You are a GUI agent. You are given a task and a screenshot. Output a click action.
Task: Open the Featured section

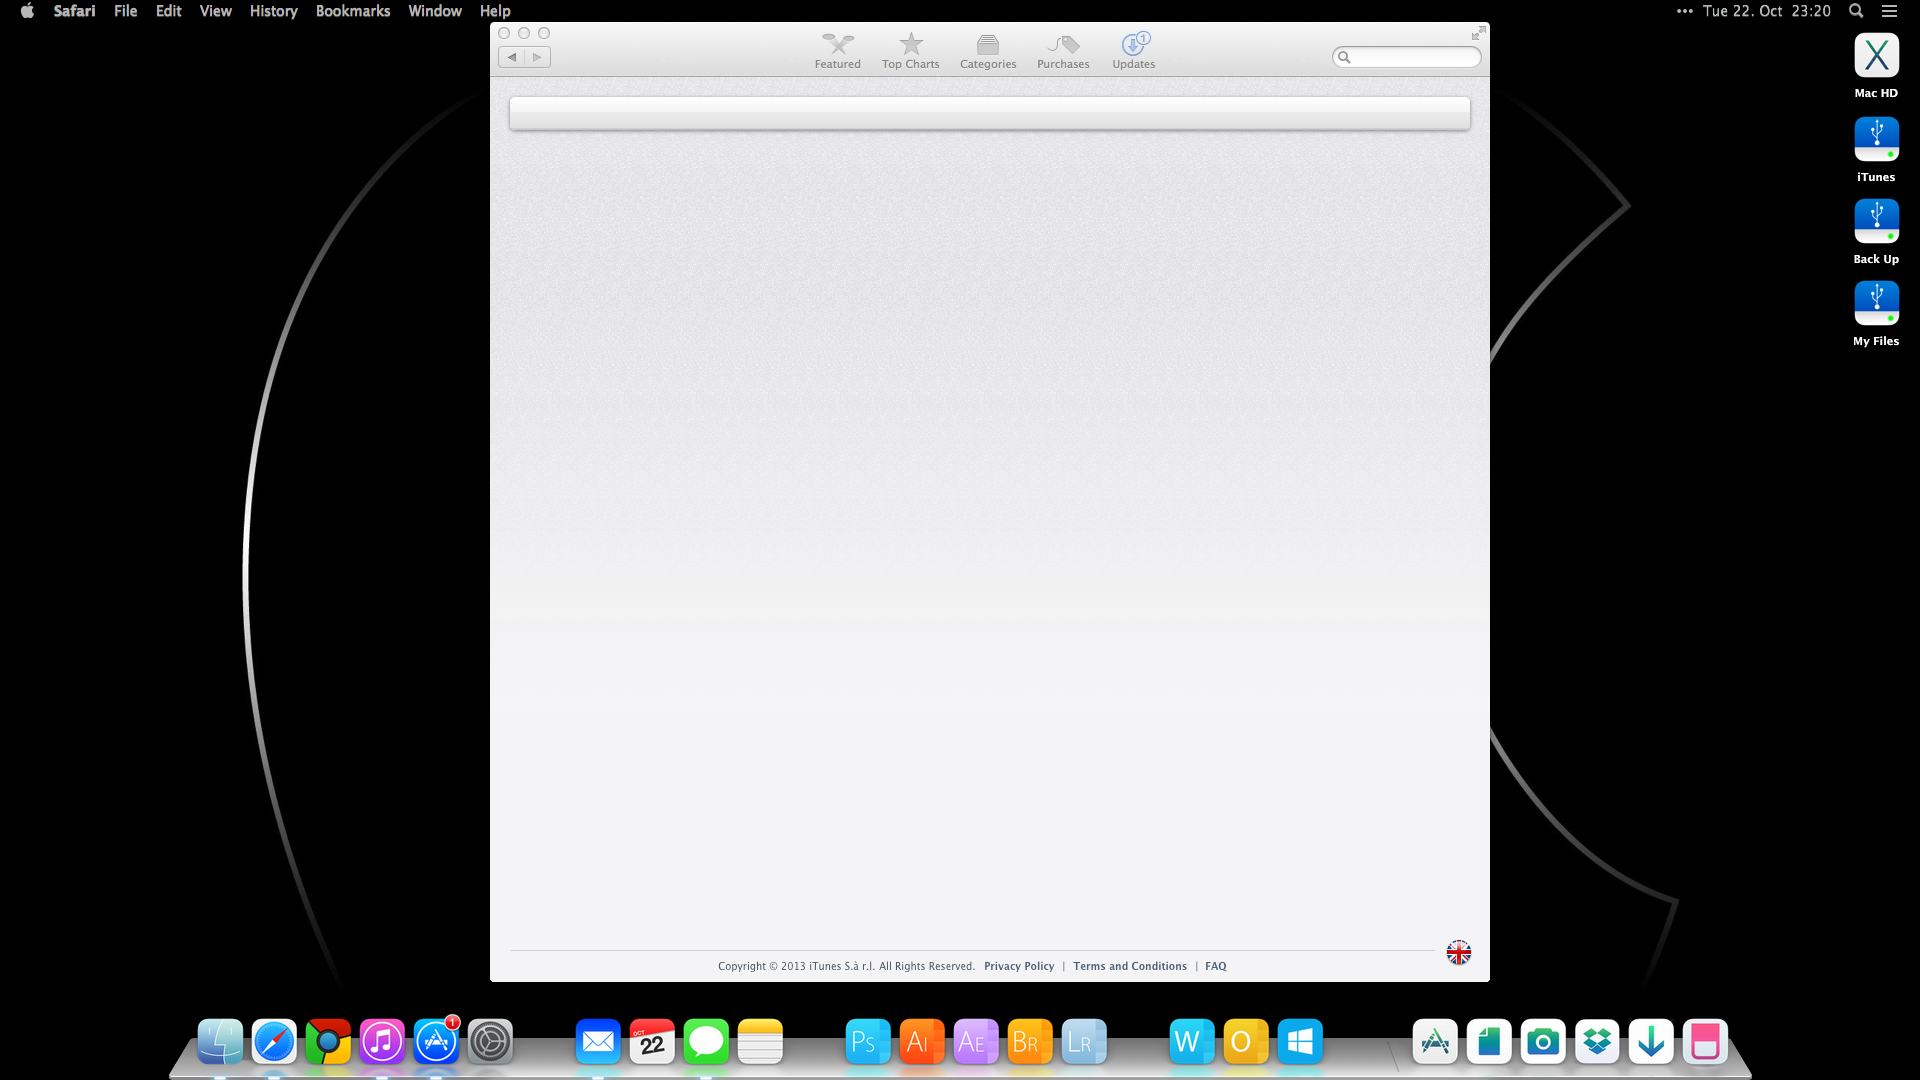click(x=837, y=51)
